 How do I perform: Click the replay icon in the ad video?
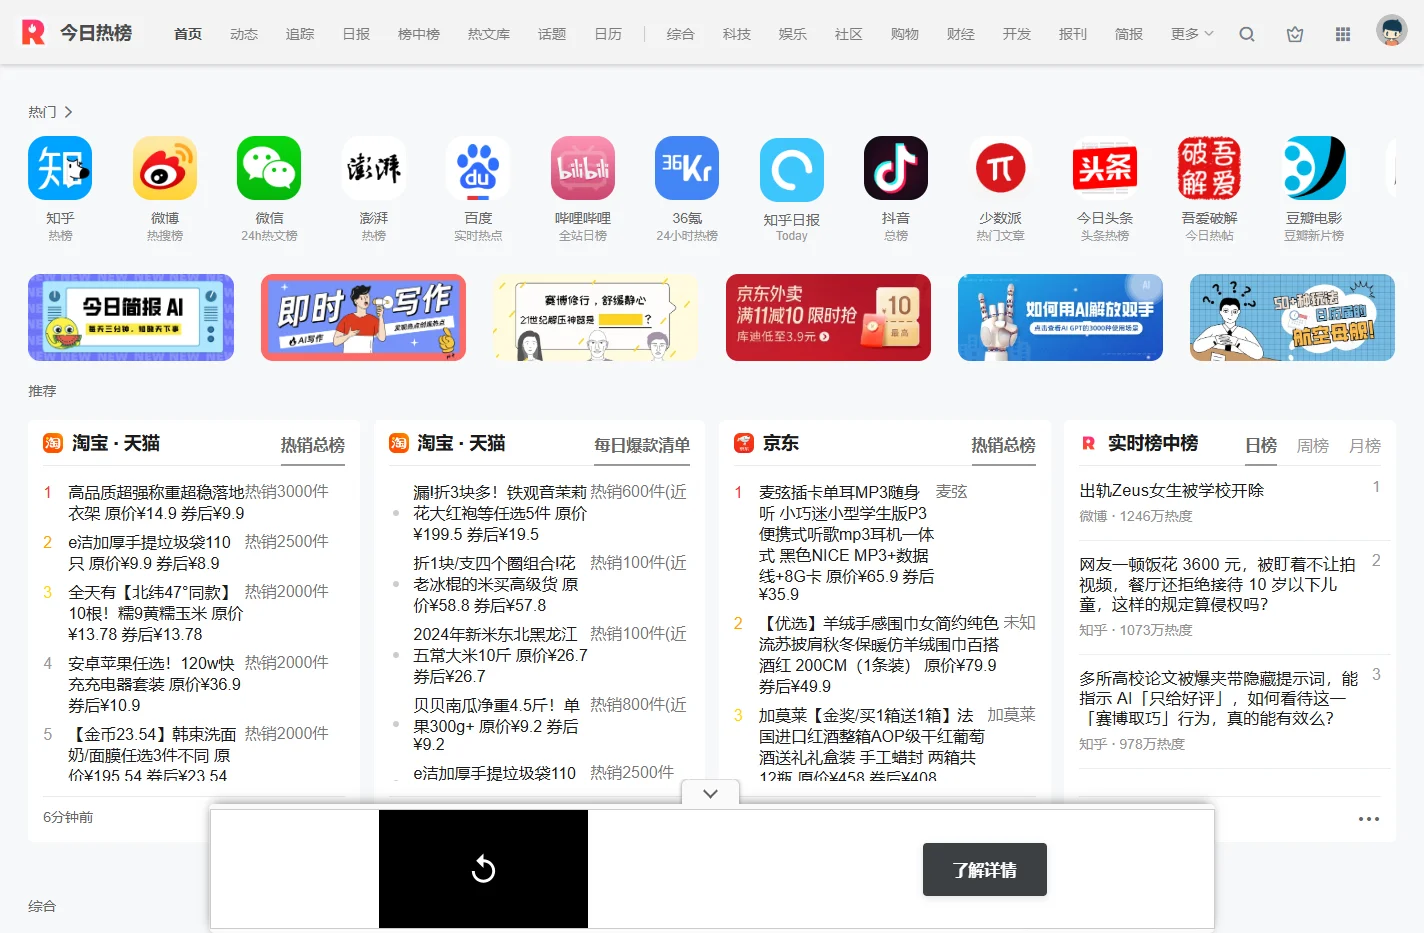pos(483,869)
